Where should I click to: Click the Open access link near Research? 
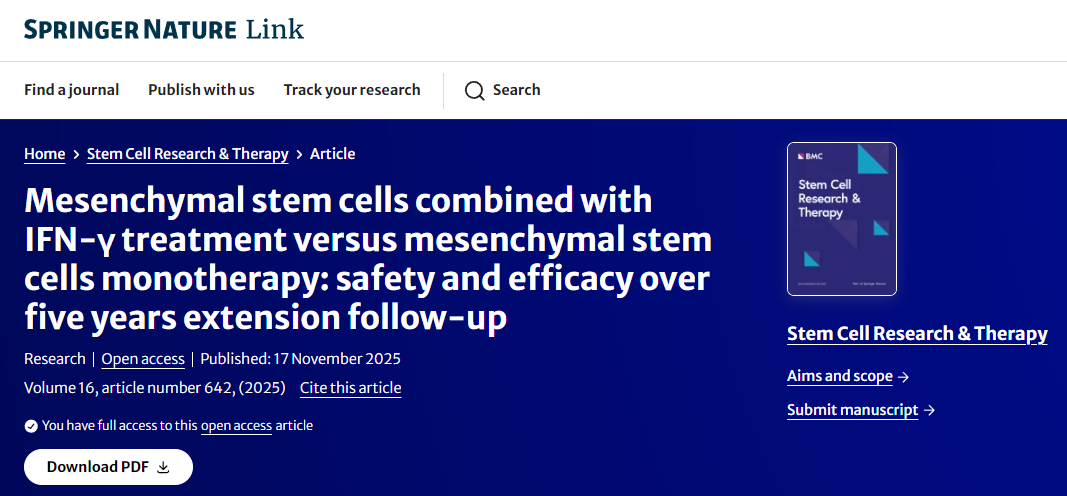click(x=143, y=359)
